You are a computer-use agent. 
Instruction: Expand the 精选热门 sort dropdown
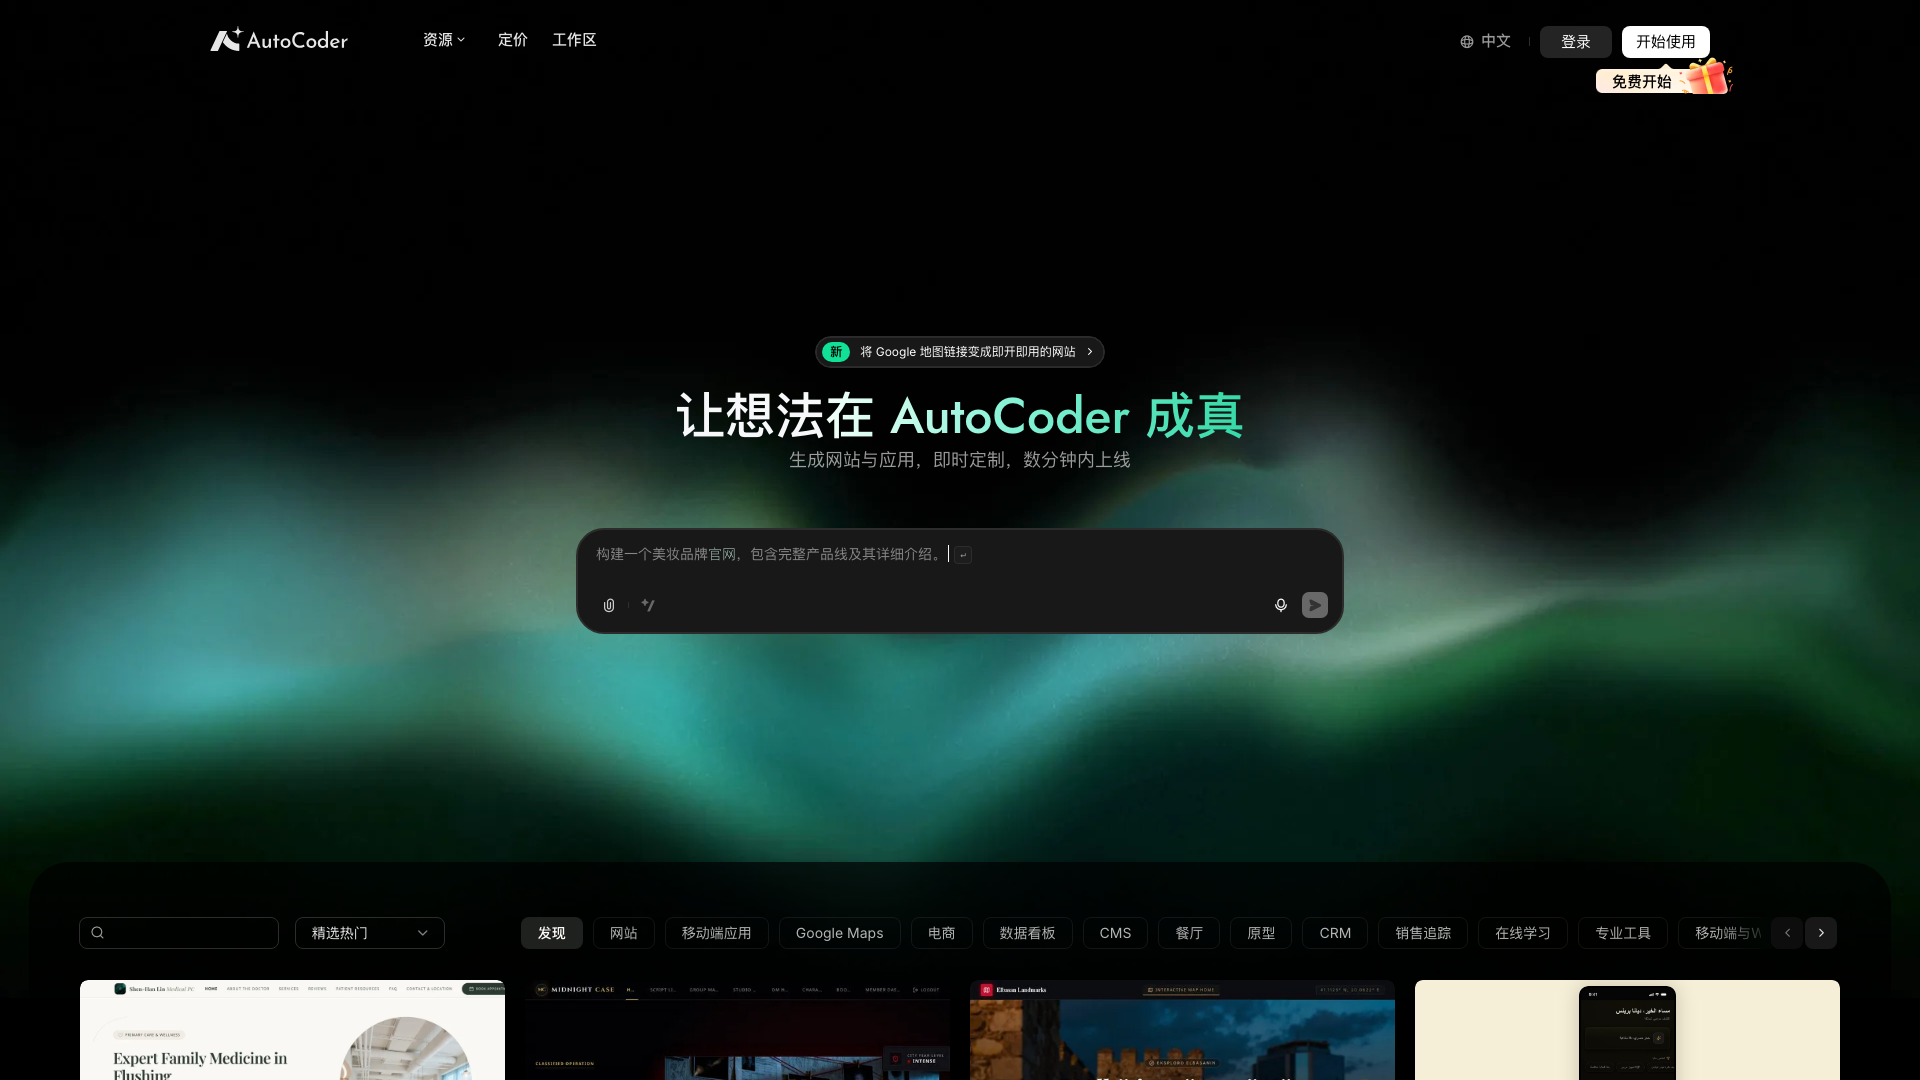pos(370,933)
